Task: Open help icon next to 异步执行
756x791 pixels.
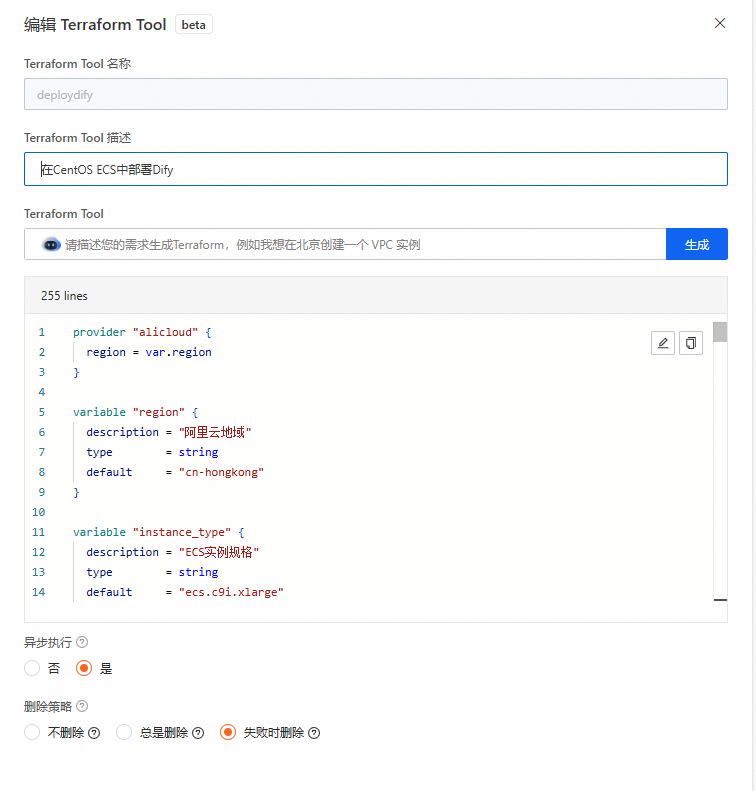Action: pyautogui.click(x=82, y=642)
